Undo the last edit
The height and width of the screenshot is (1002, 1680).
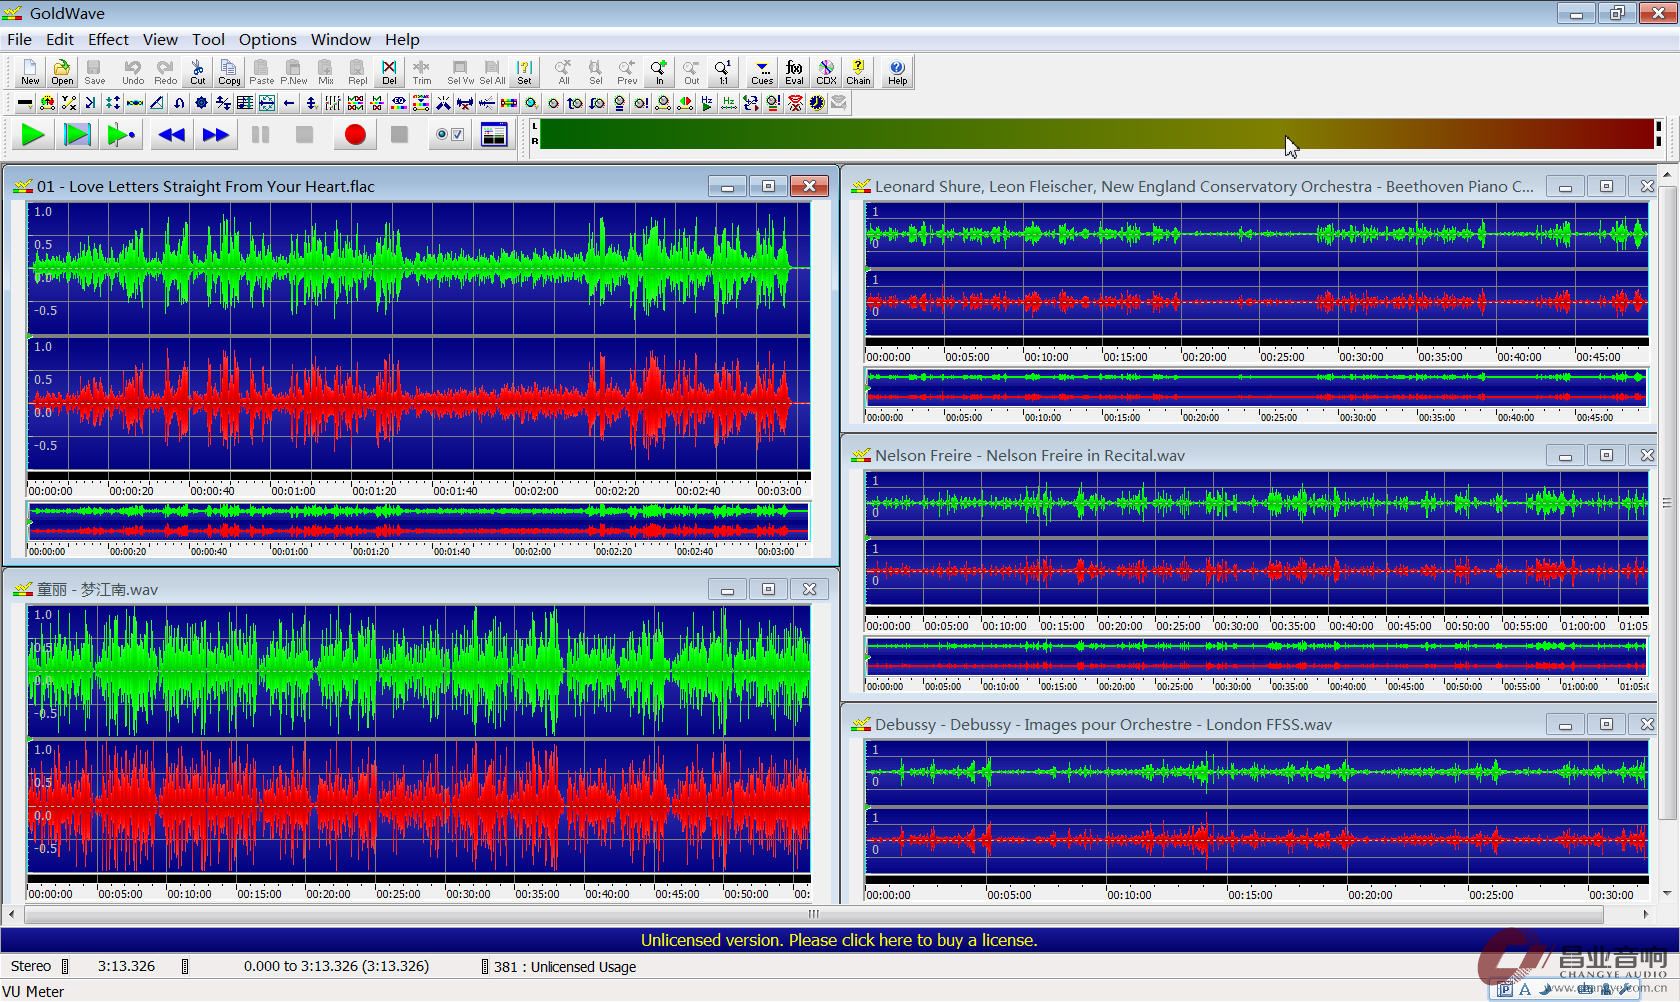point(133,71)
